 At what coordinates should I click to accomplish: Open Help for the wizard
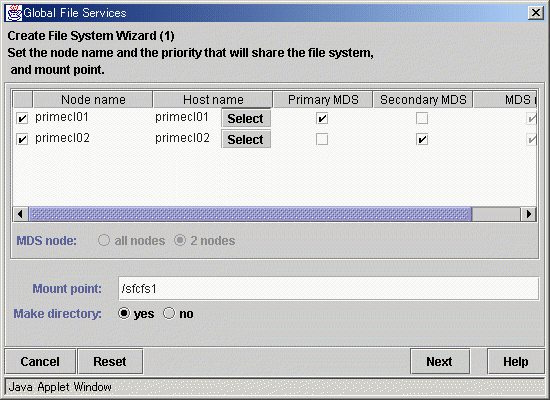pos(516,361)
